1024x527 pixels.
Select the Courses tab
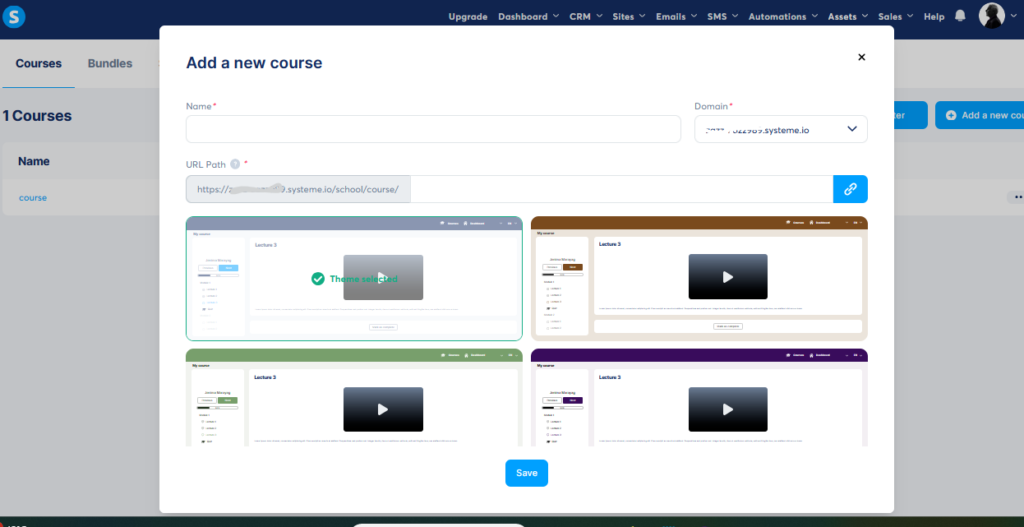point(38,63)
